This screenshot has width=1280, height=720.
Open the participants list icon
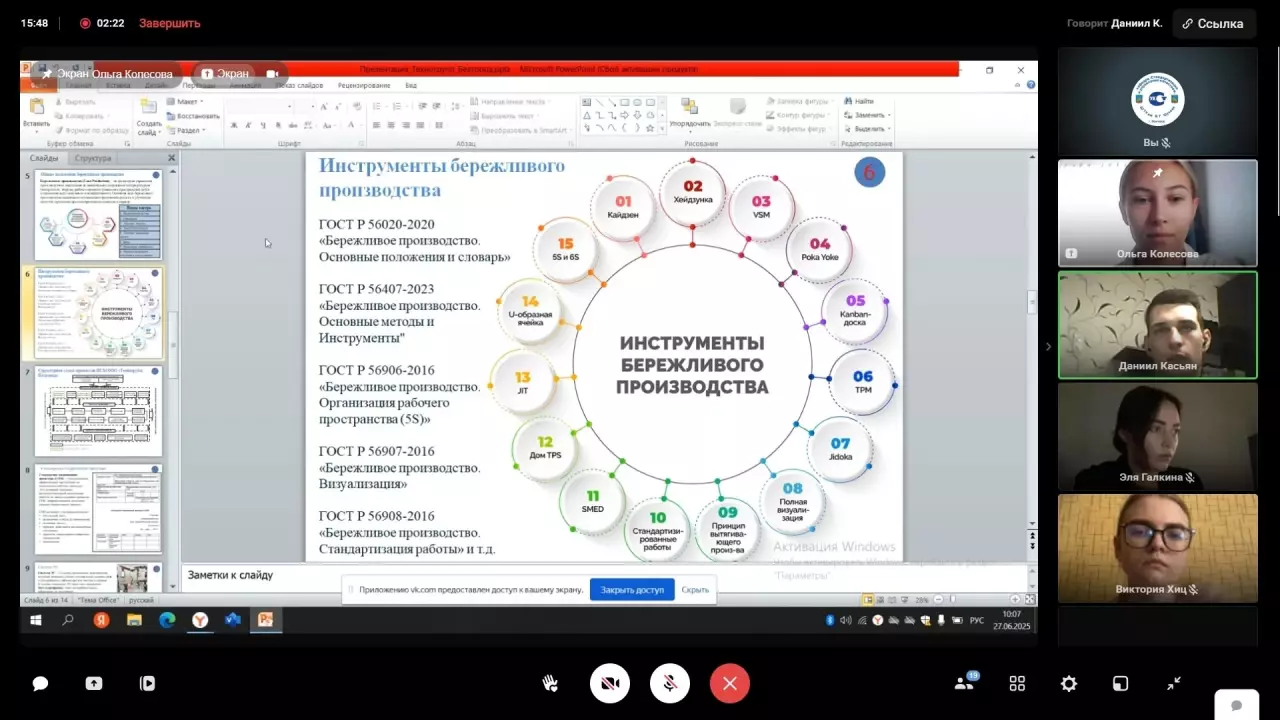[965, 683]
